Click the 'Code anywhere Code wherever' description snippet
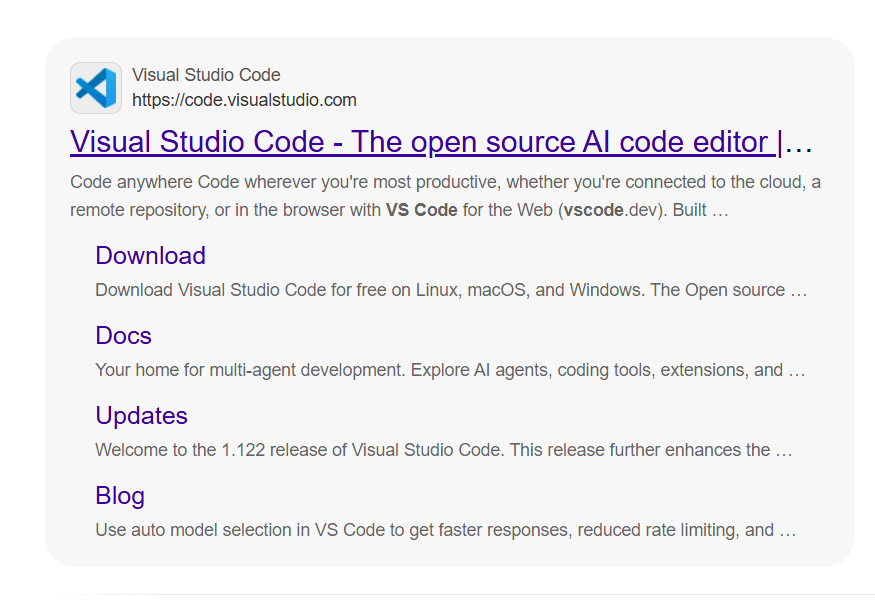The height and width of the screenshot is (605, 875). point(445,196)
